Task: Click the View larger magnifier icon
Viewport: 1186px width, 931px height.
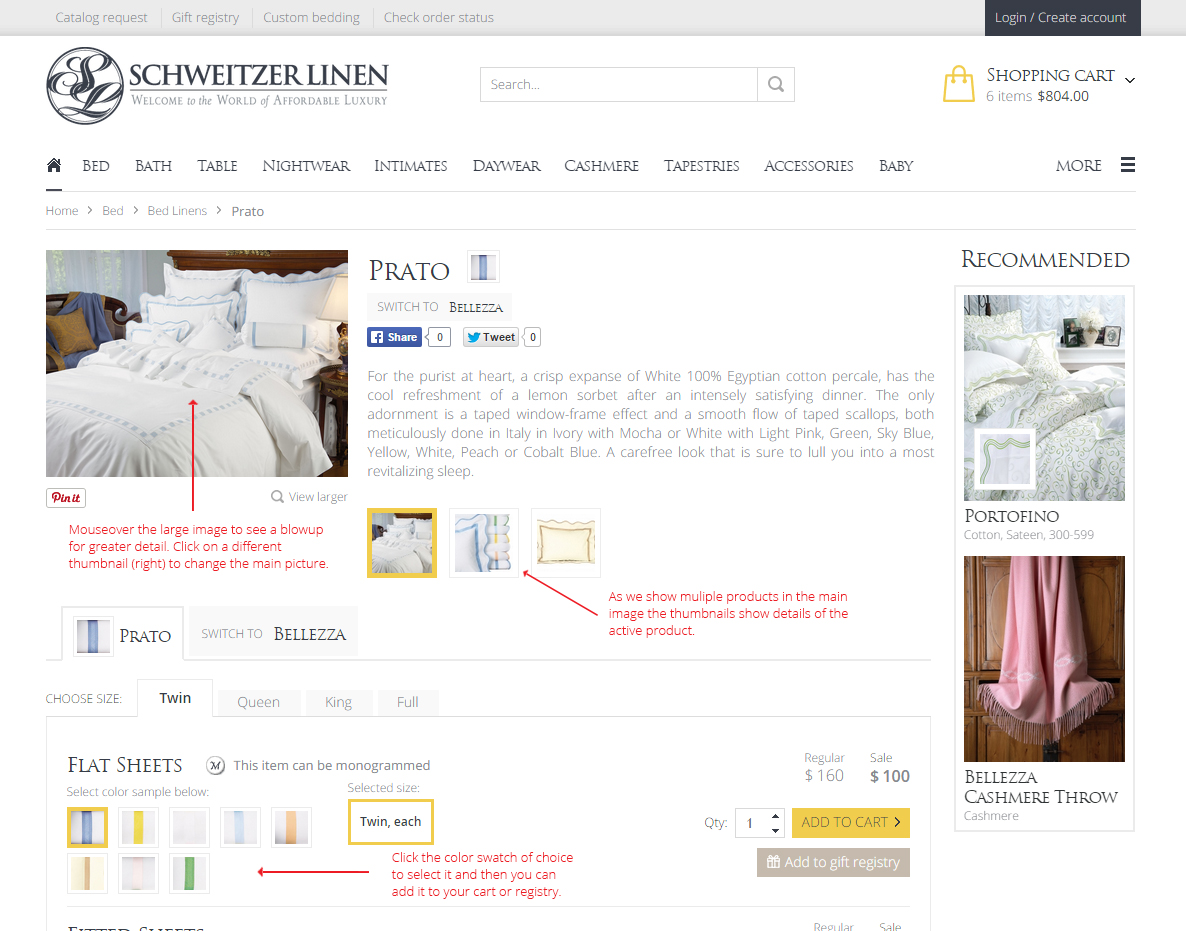Action: point(275,496)
